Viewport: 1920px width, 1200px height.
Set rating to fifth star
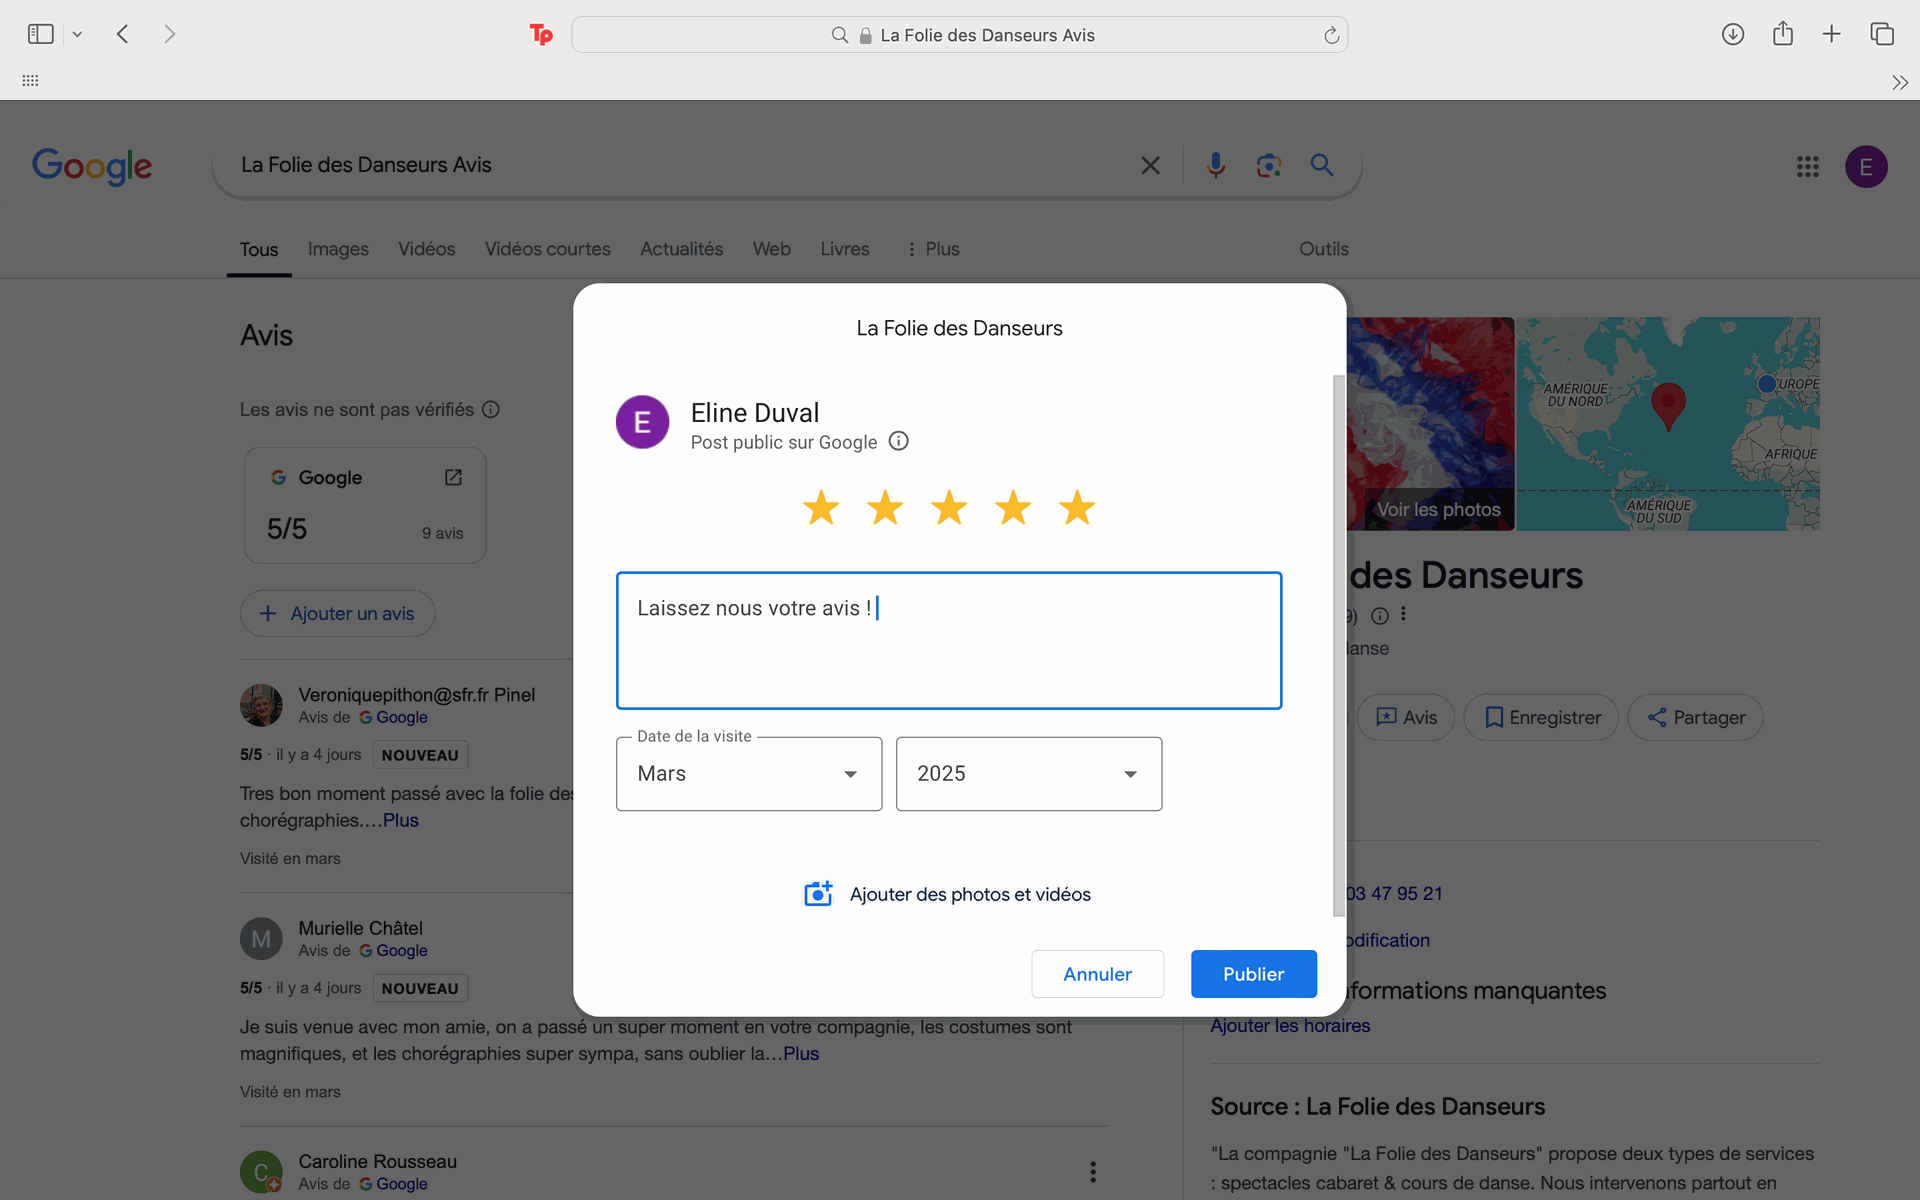tap(1077, 508)
